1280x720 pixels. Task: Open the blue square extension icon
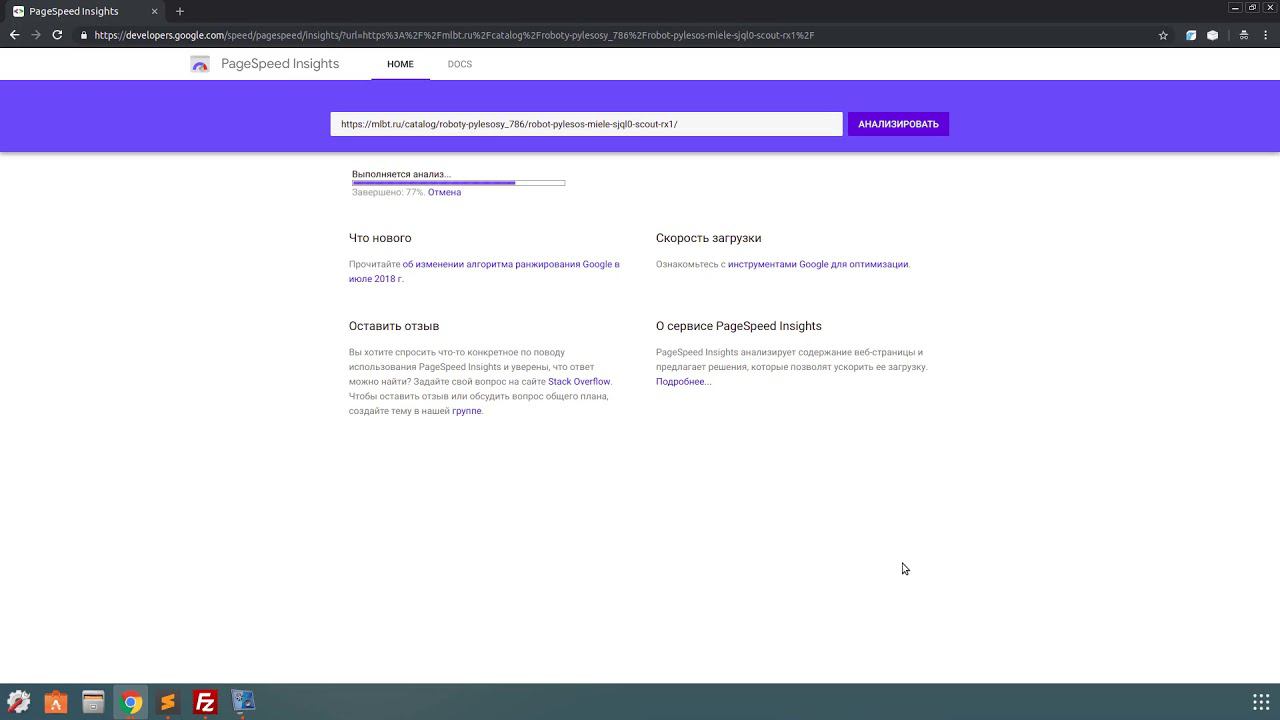click(x=1191, y=35)
